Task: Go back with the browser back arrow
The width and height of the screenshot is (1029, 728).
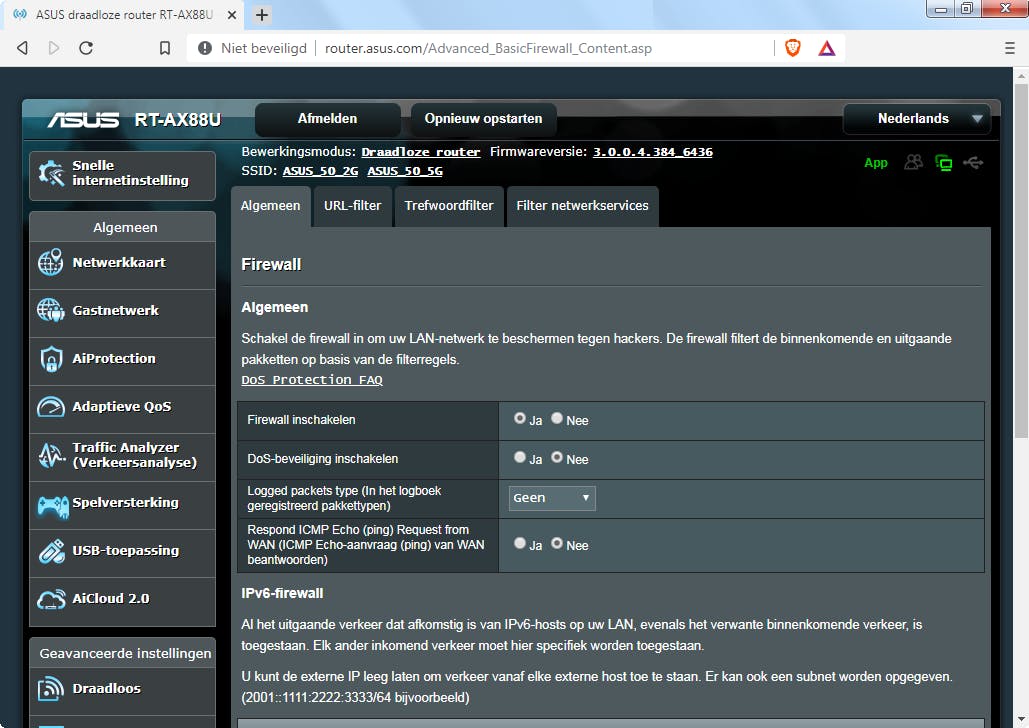Action: coord(22,48)
